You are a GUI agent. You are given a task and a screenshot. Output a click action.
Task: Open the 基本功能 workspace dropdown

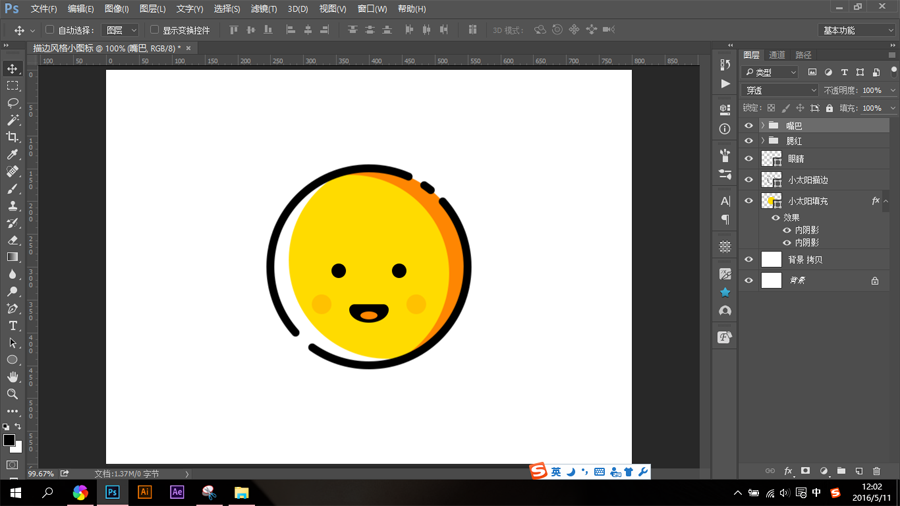pyautogui.click(x=857, y=30)
